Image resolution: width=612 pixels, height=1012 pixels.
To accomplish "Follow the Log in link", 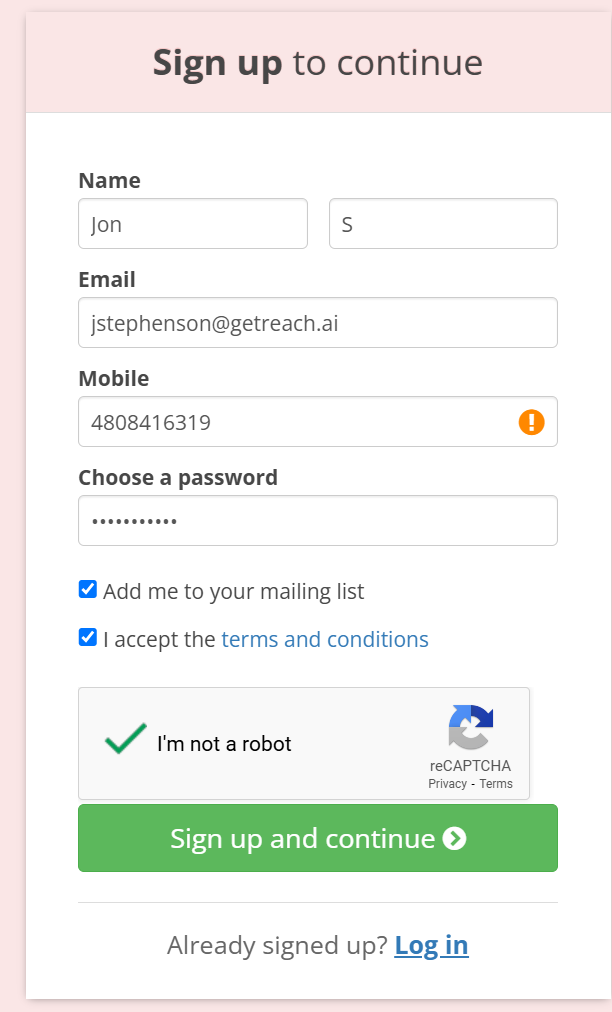I will point(431,946).
